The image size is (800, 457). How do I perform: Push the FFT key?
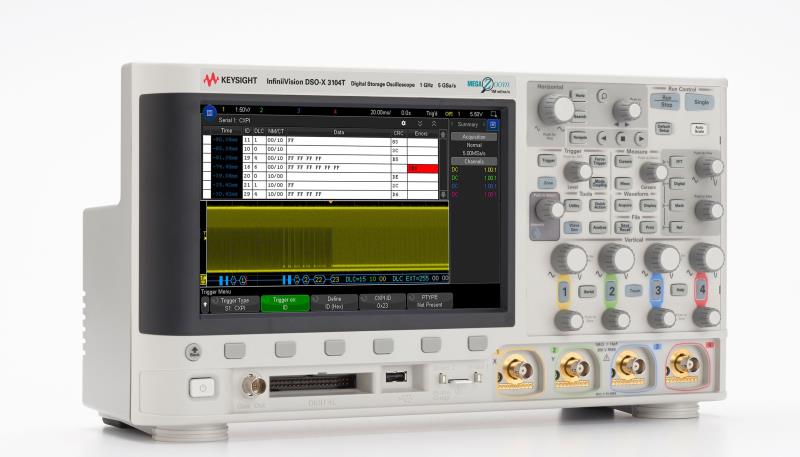tap(679, 162)
